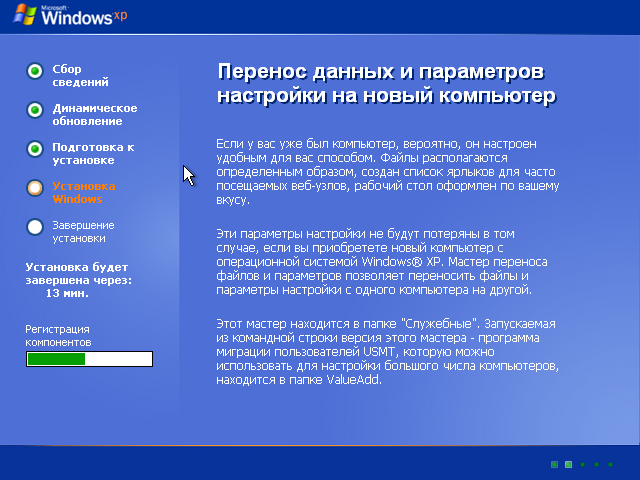
Task: Click the Динамическое обновление step label
Action: tap(95, 115)
